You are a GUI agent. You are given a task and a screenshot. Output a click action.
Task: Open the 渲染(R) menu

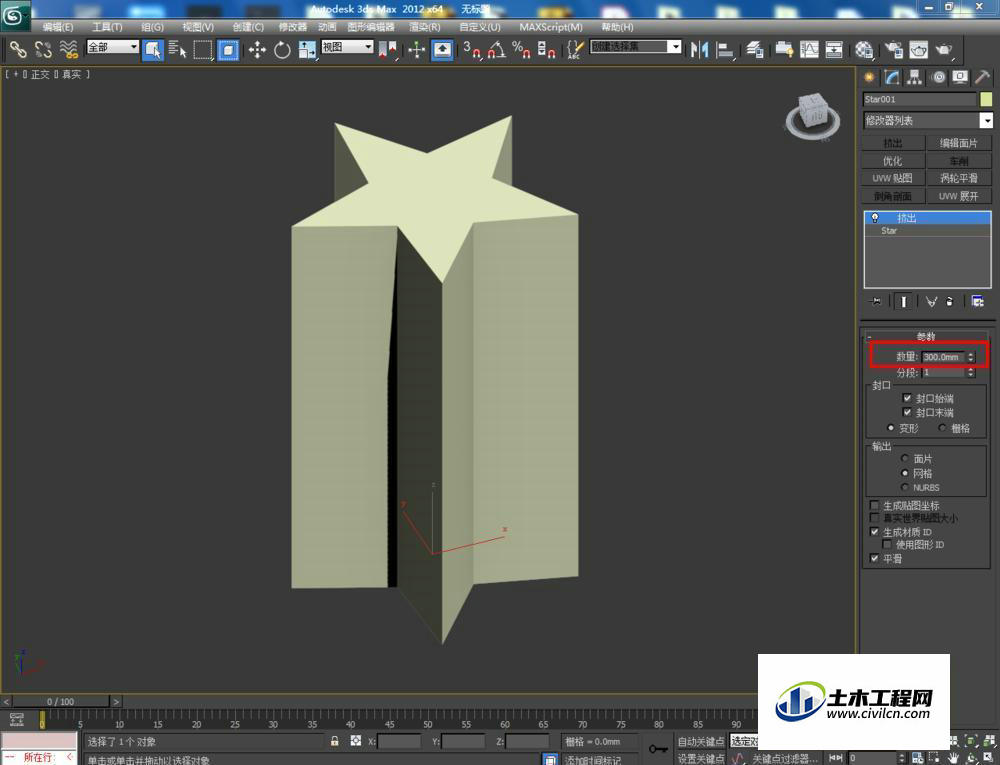click(x=425, y=27)
